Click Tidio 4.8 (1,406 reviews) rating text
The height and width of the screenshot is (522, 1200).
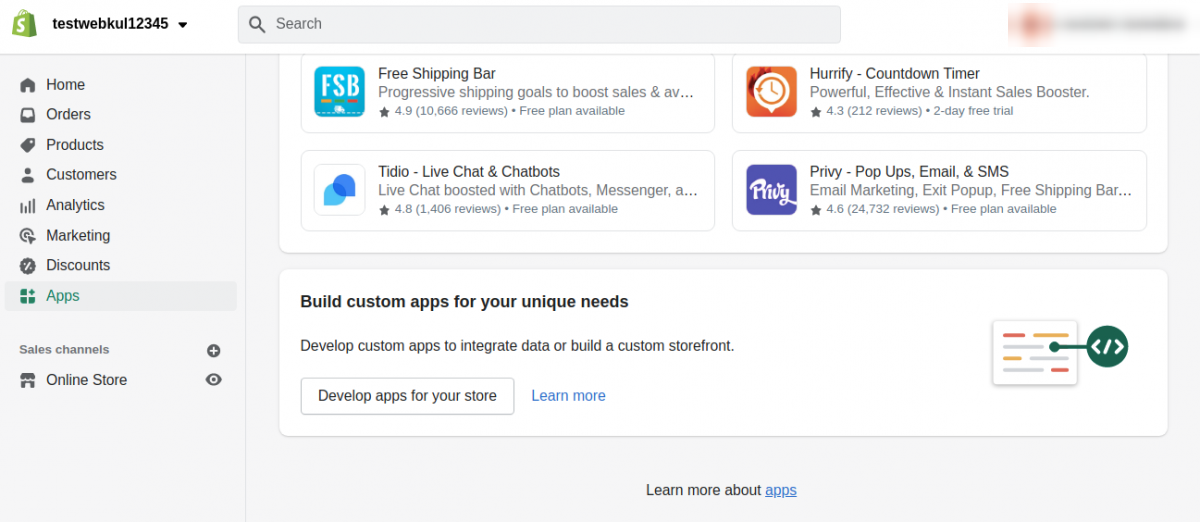pyautogui.click(x=447, y=209)
